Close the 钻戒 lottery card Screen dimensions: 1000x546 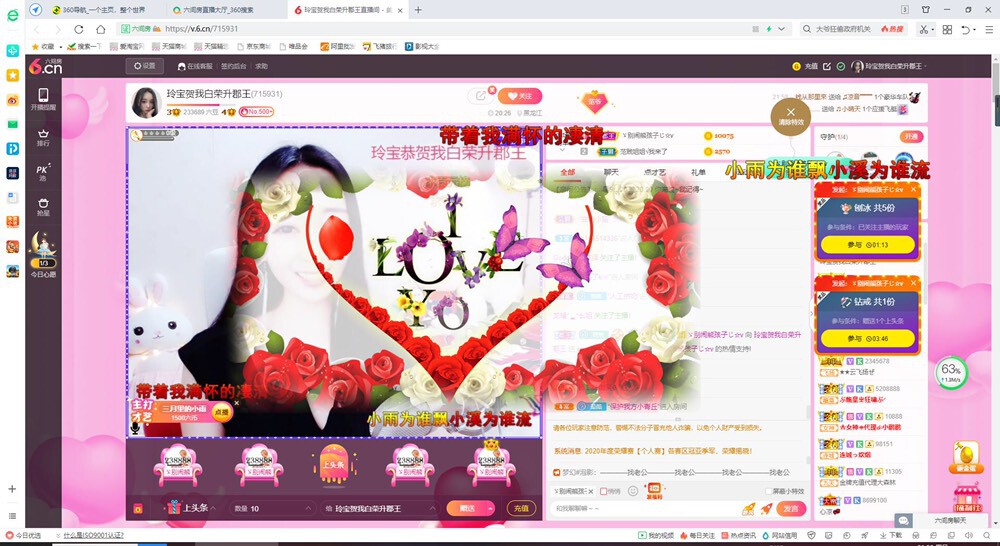pyautogui.click(x=913, y=283)
